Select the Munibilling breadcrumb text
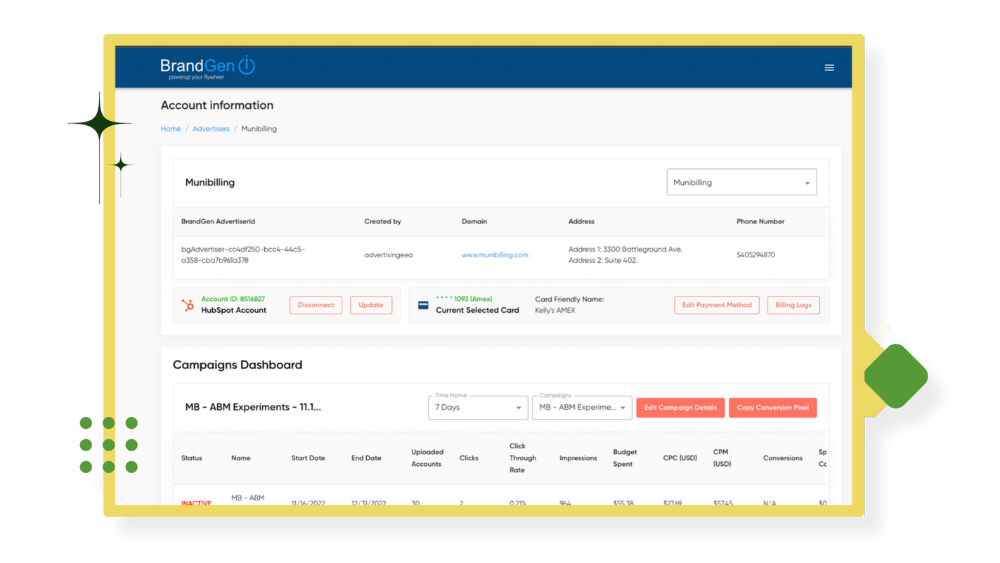 [x=259, y=129]
